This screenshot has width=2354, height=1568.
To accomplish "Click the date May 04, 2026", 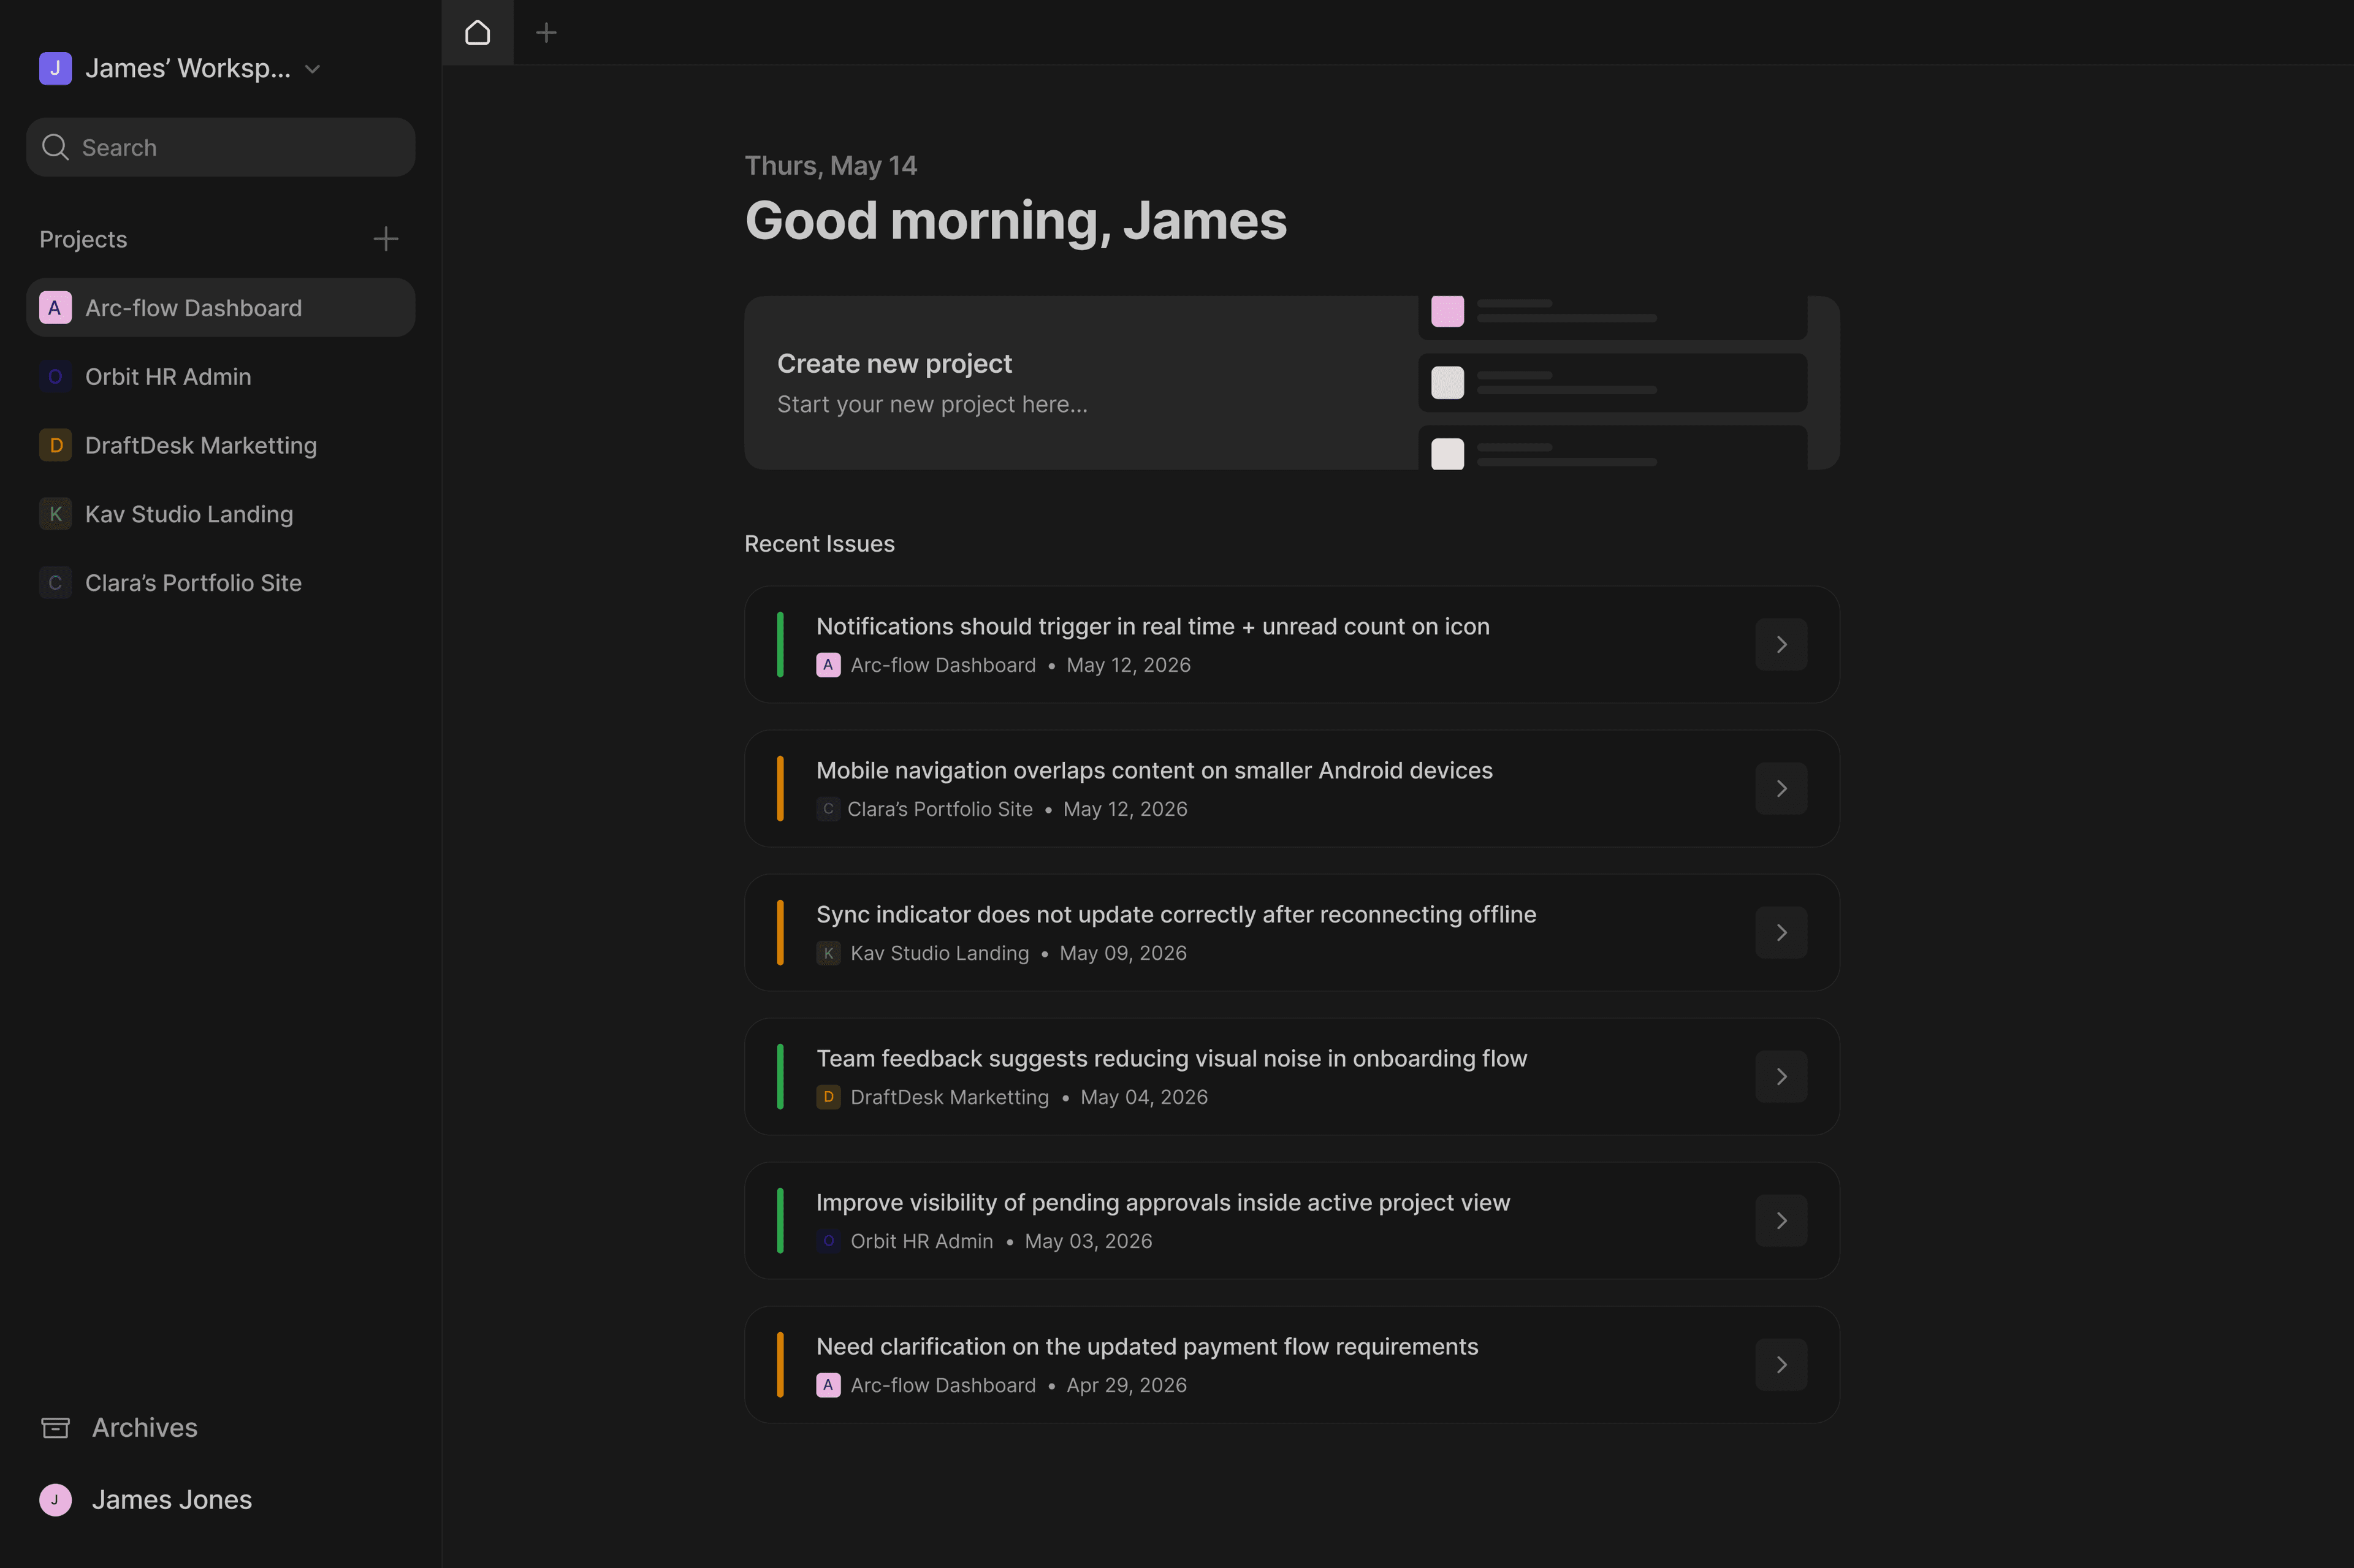I will (1144, 1097).
